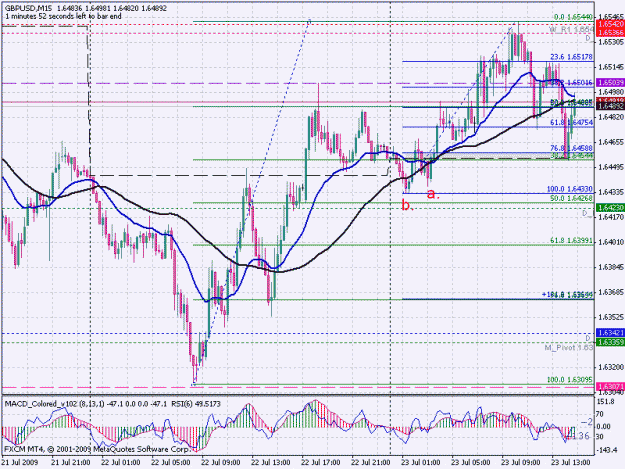Click the 1.64010 price scale value
This screenshot has height=469, width=625.
[611, 242]
